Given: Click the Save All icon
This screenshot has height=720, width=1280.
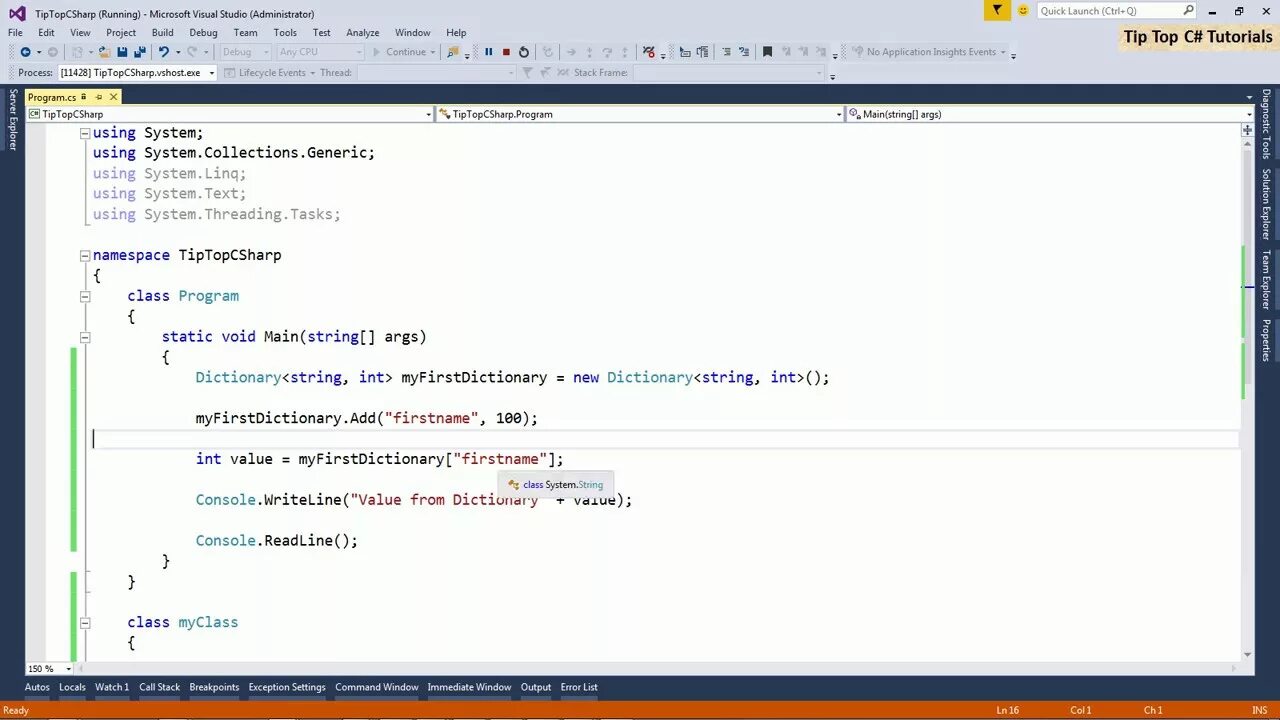Looking at the screenshot, I should (x=139, y=52).
